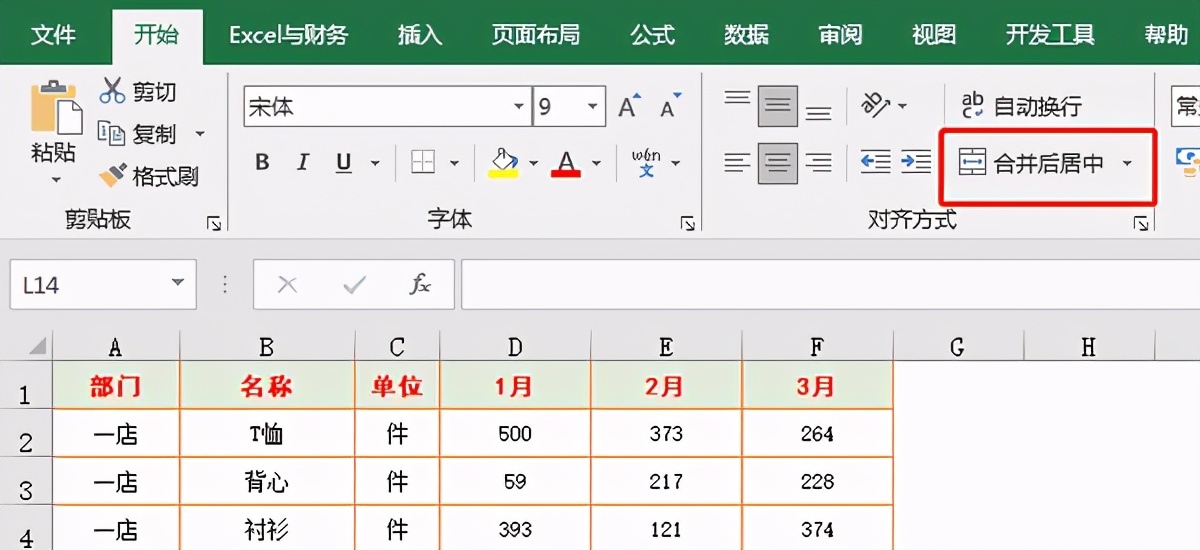Image resolution: width=1200 pixels, height=550 pixels.
Task: Switch to Data (数据) tab
Action: pos(747,35)
